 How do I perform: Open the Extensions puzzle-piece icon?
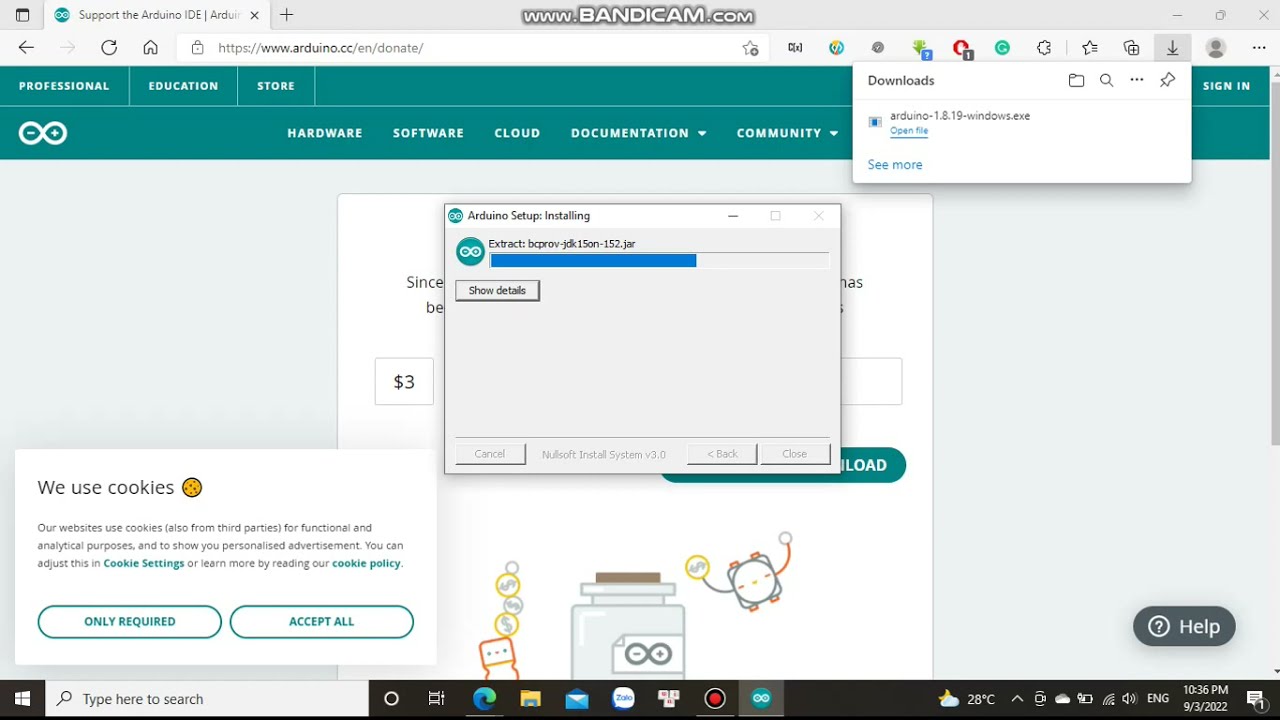[x=1044, y=48]
